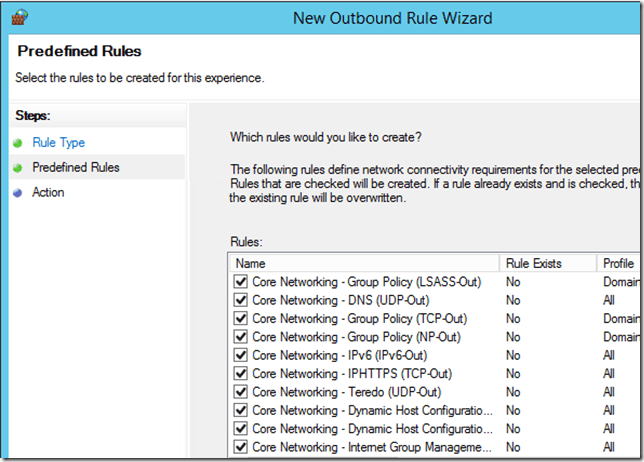Go to the Action step

[48, 193]
